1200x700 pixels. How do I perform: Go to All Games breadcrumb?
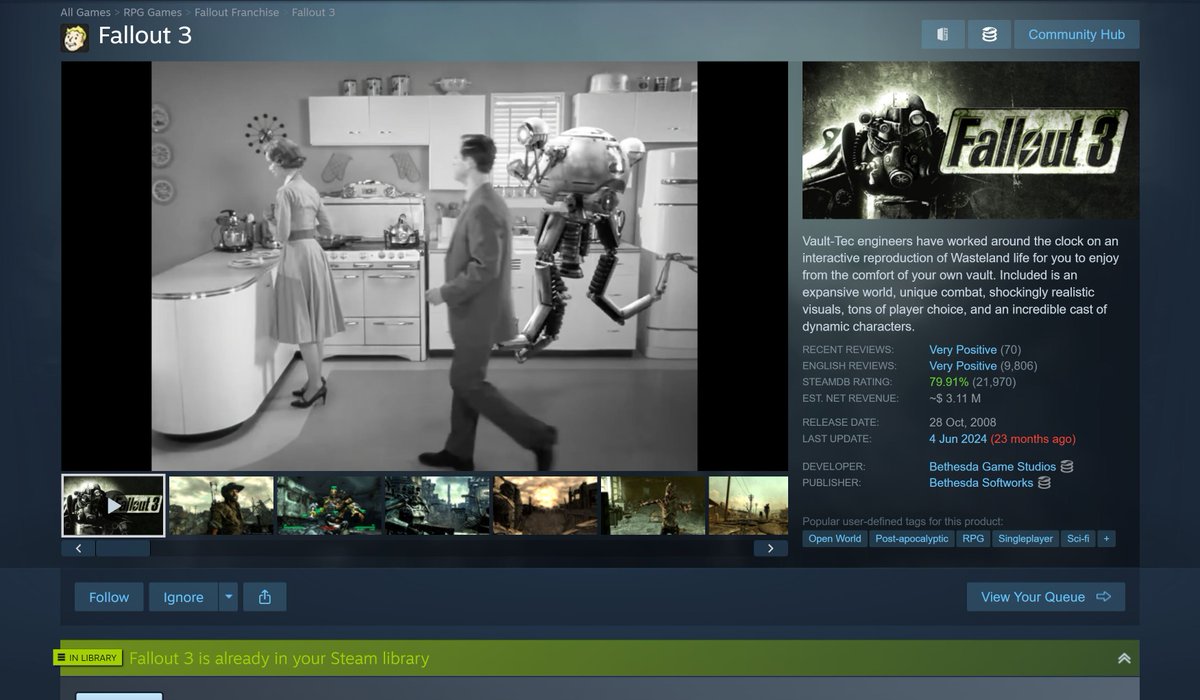pos(86,12)
